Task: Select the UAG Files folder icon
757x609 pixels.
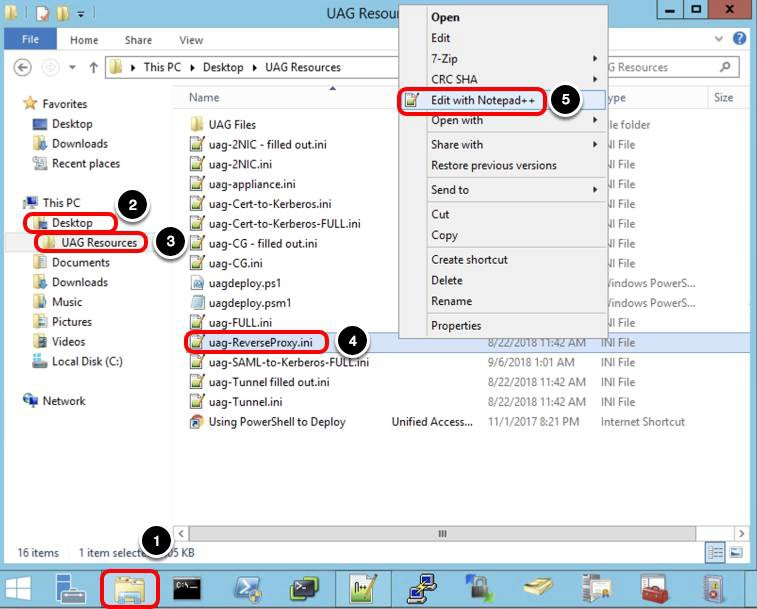Action: [x=197, y=125]
